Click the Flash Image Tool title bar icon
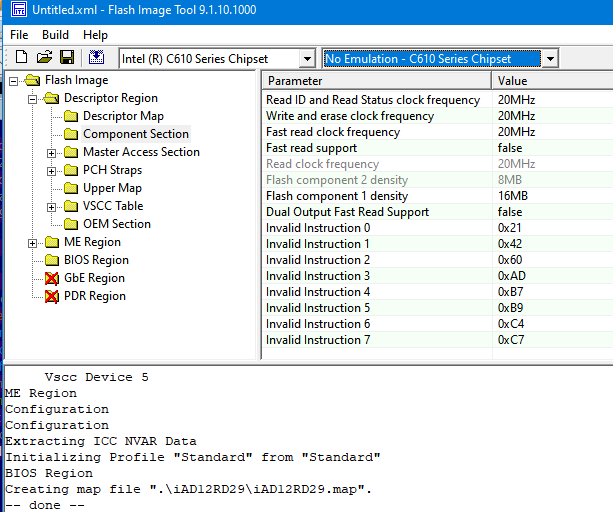This screenshot has width=613, height=512. click(18, 9)
